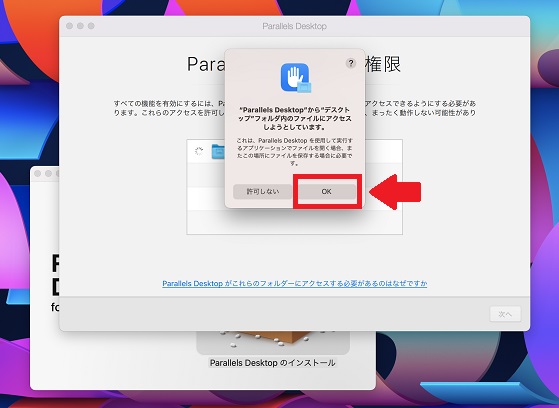
Task: Click the 許可しない button
Action: pyautogui.click(x=263, y=192)
